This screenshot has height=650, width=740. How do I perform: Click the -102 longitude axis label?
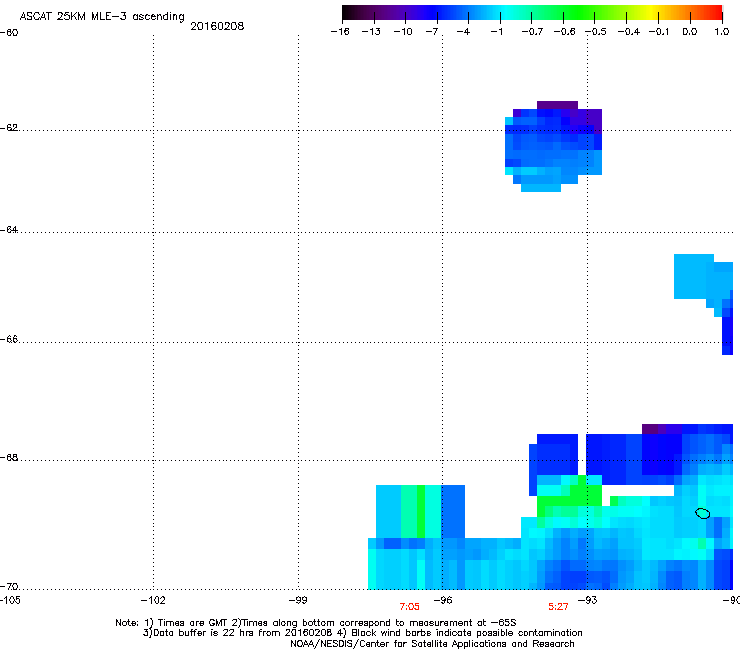153,600
